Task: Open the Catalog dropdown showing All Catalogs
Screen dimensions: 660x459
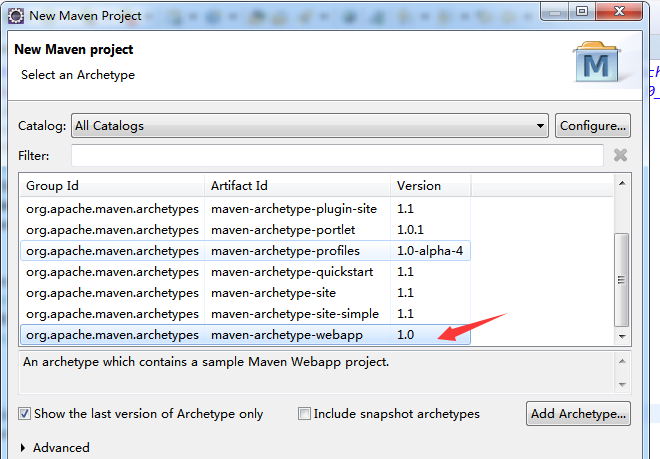Action: pos(309,125)
